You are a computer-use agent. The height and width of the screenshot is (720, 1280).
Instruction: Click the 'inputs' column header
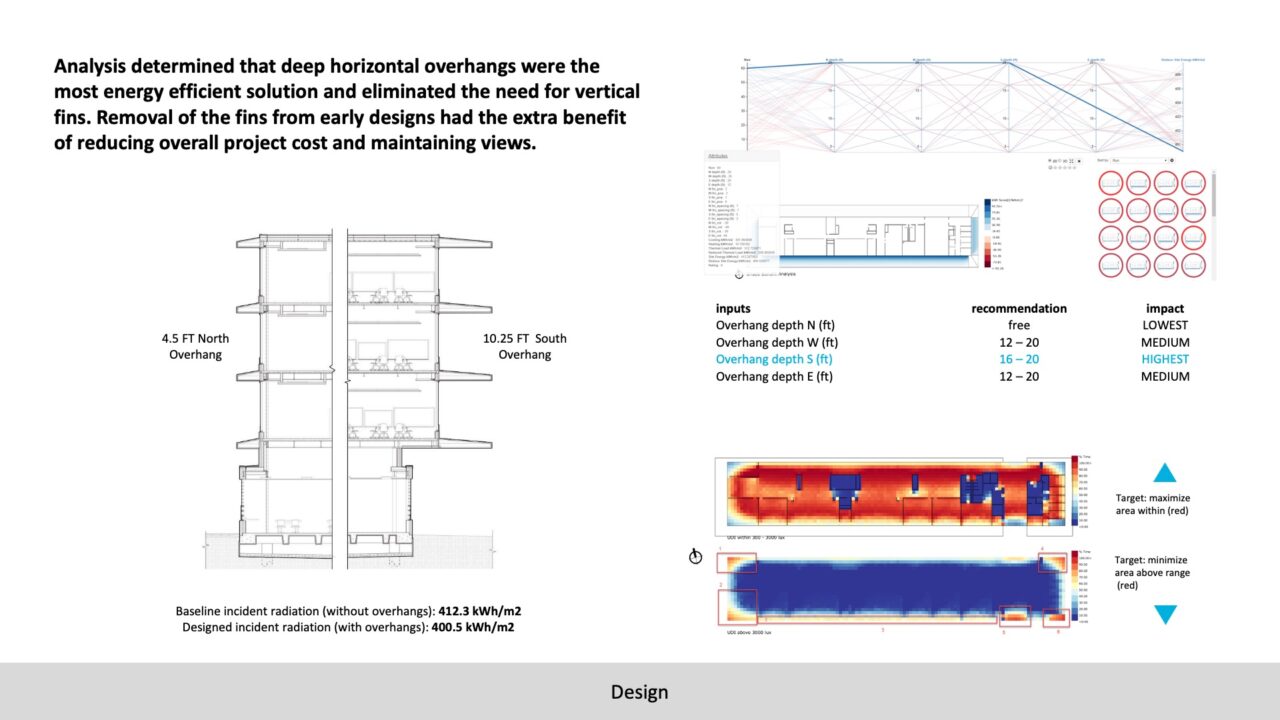733,308
